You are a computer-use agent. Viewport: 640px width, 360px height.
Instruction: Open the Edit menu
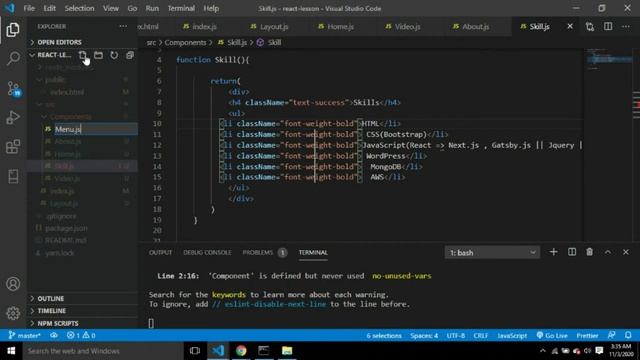pos(49,8)
